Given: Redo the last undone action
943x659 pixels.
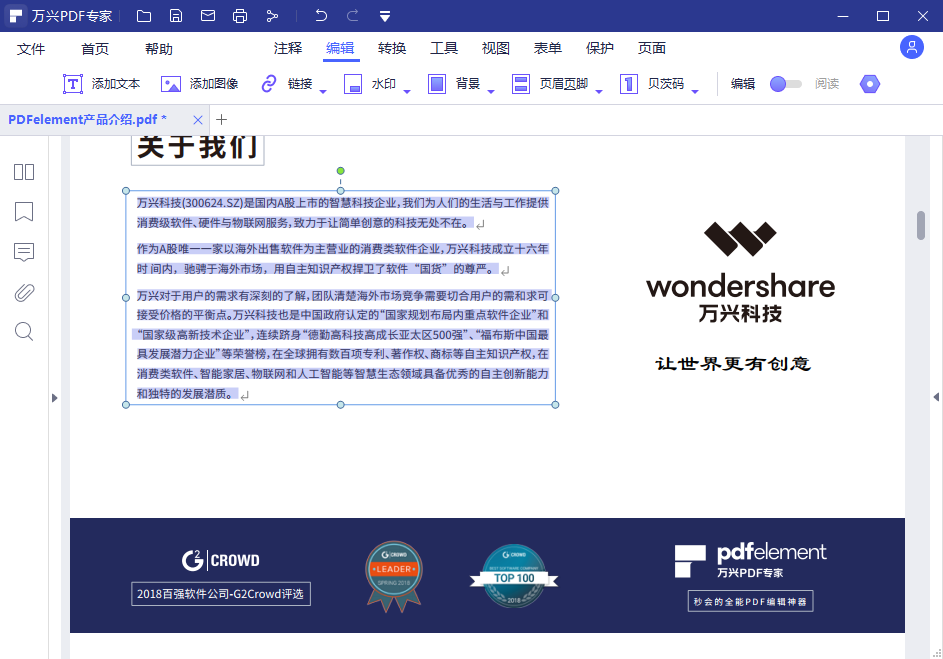Looking at the screenshot, I should tap(353, 16).
